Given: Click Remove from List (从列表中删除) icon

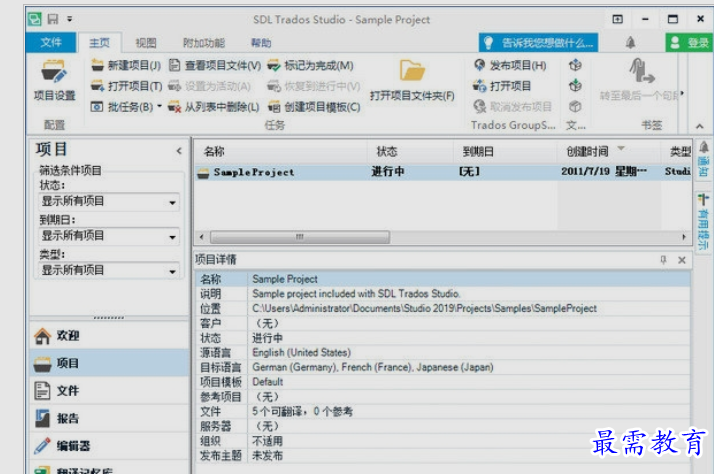Looking at the screenshot, I should coord(174,107).
